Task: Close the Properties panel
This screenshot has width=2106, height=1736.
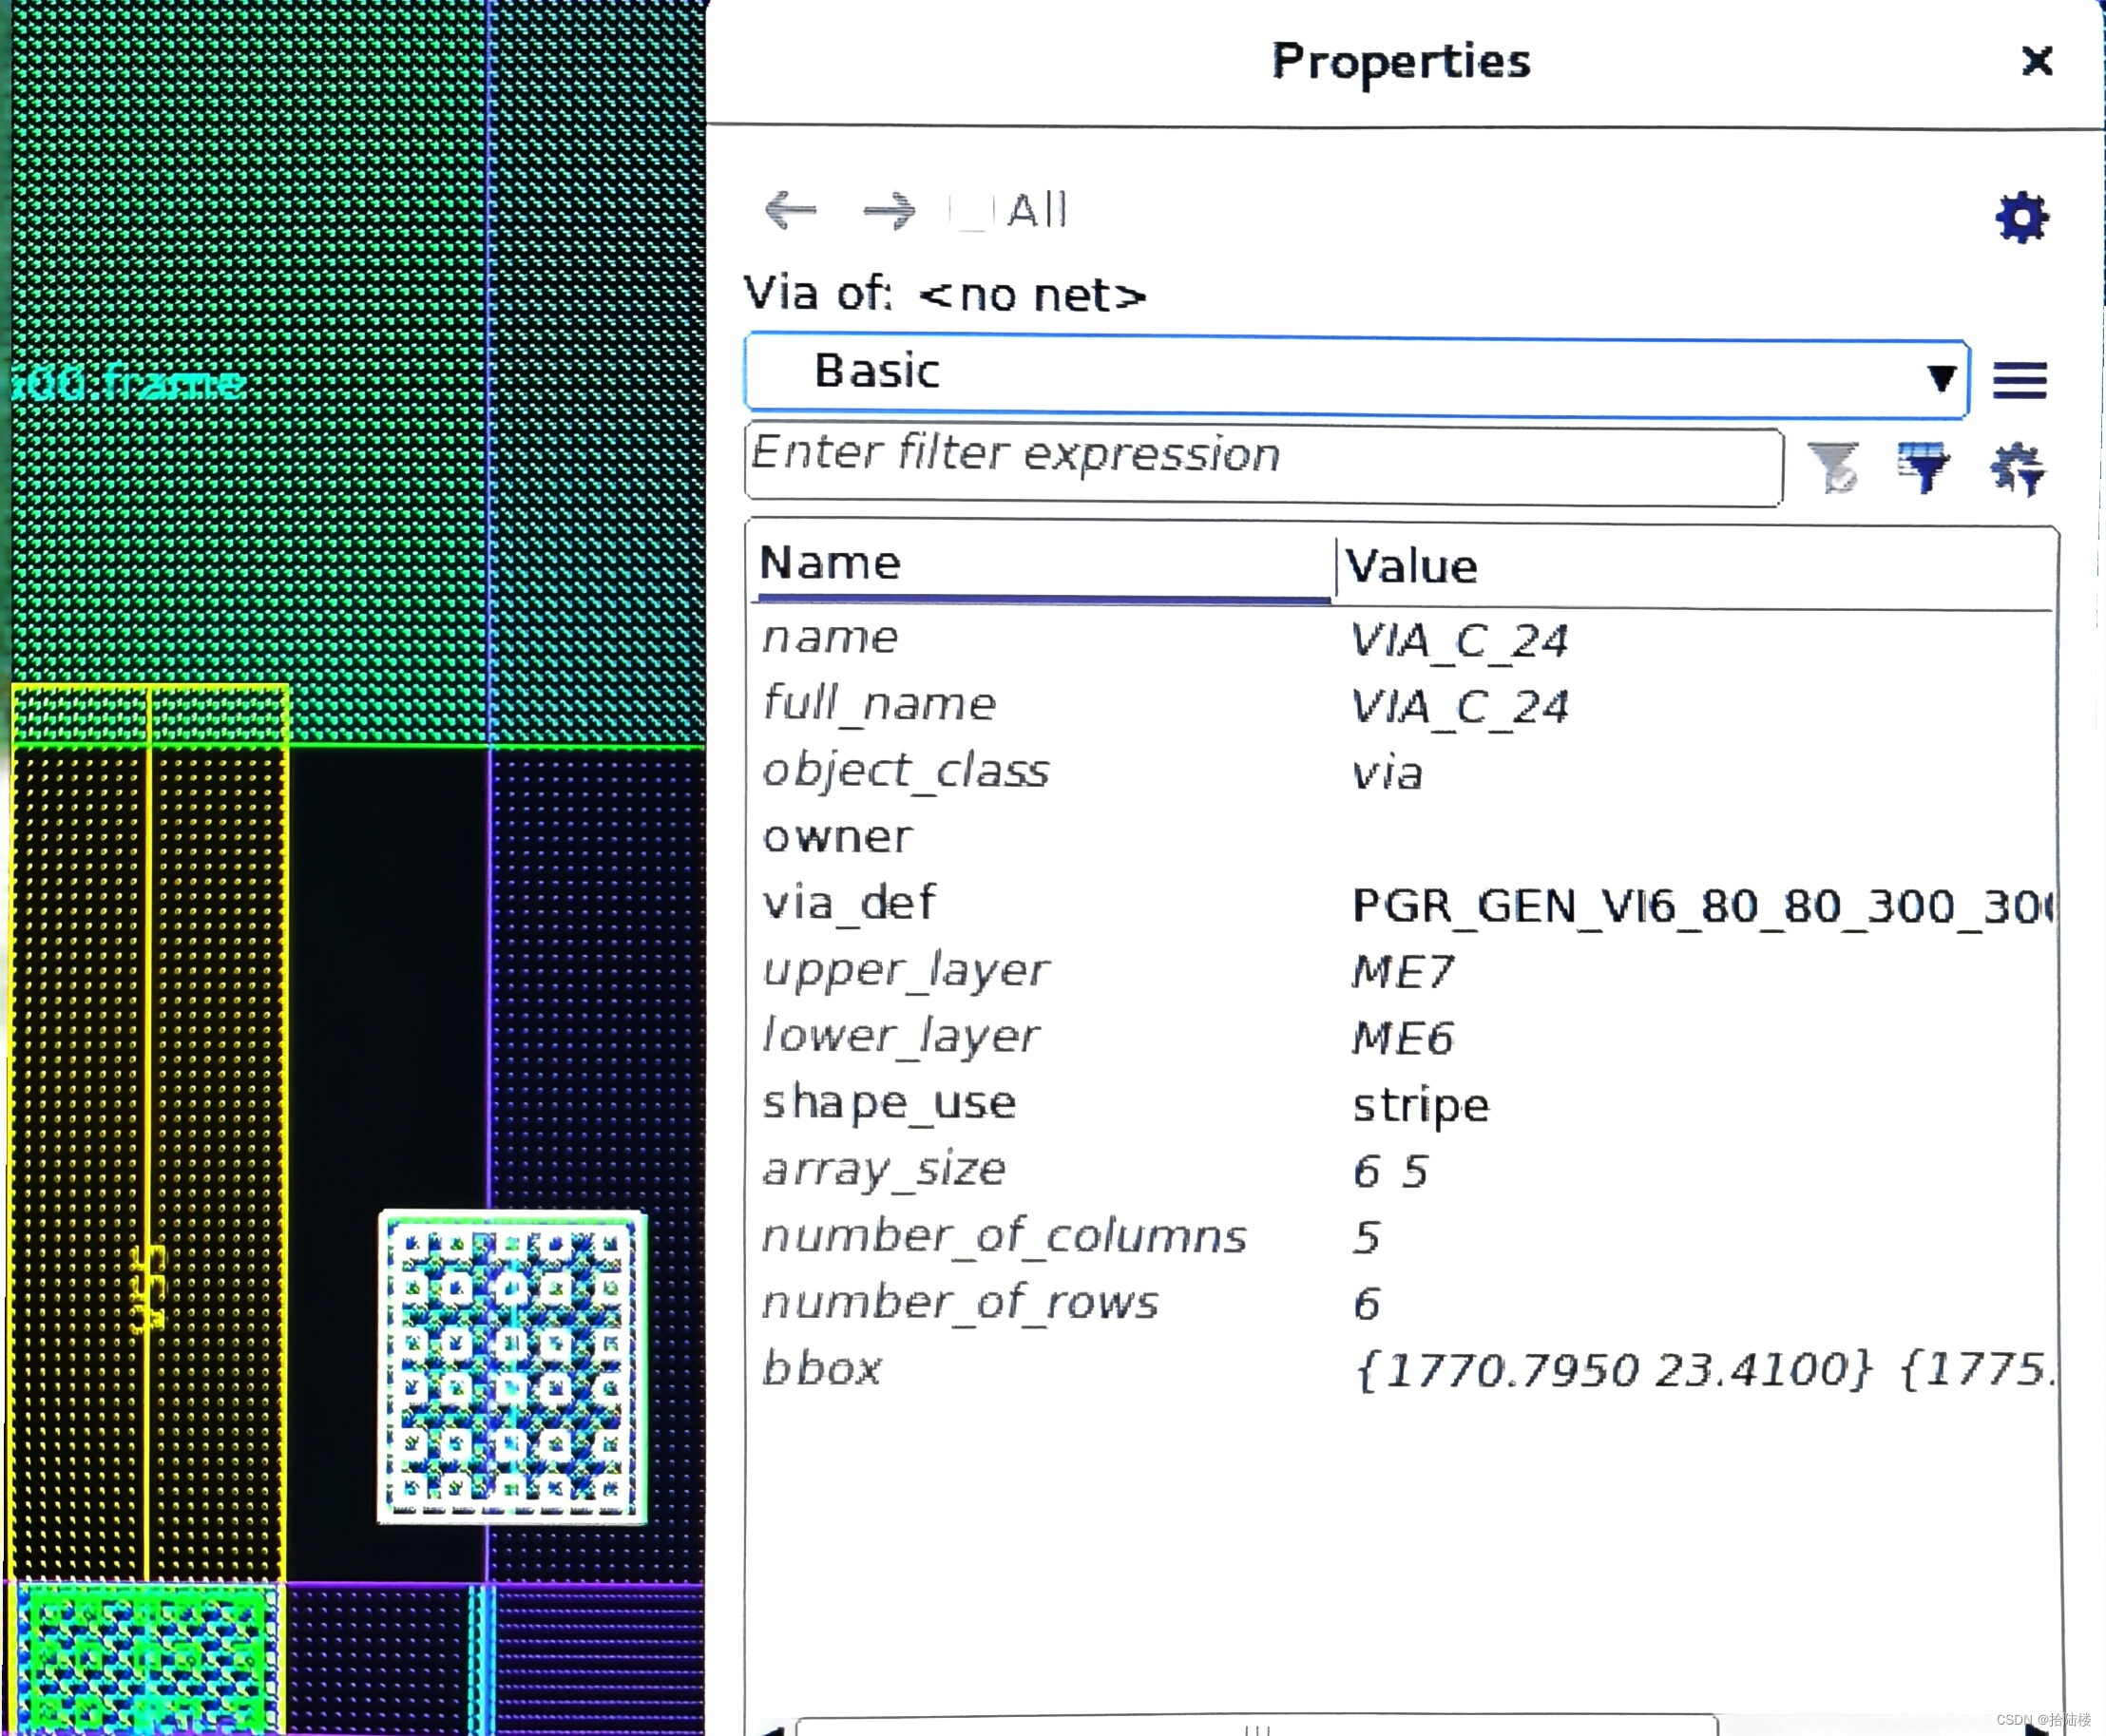Action: [x=2036, y=63]
